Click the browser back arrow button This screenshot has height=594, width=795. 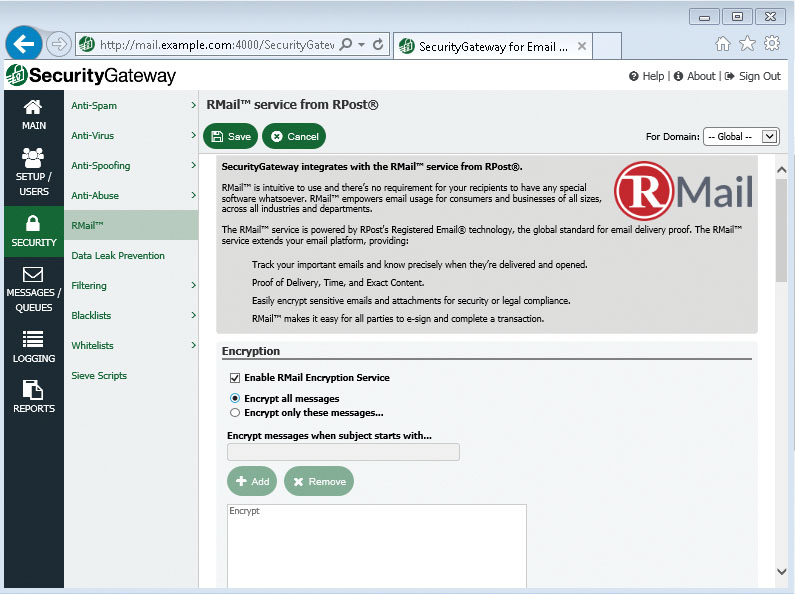23,44
